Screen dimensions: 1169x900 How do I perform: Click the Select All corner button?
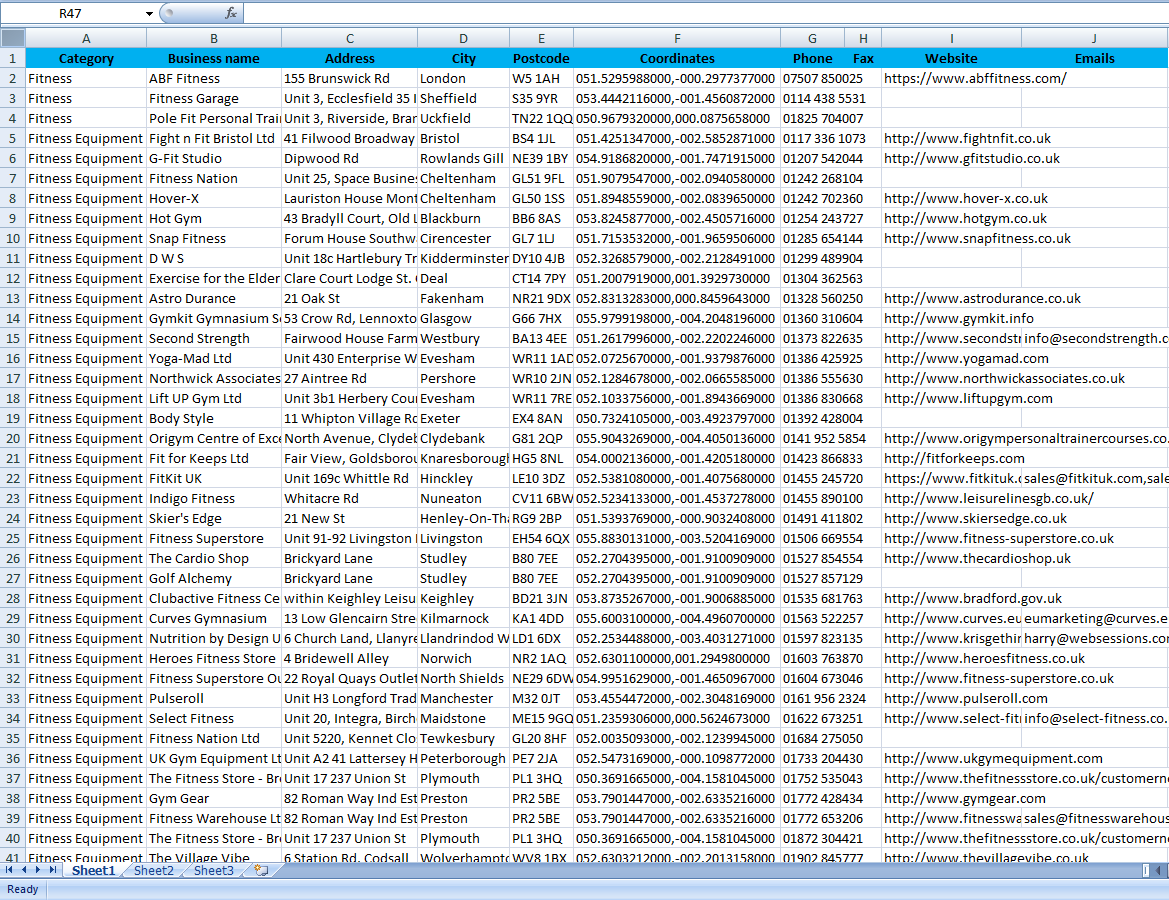coord(13,38)
